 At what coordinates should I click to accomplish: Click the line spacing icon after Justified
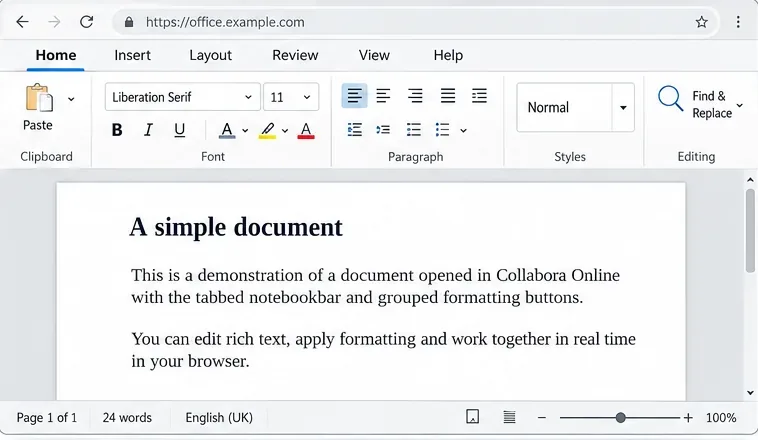coord(479,96)
